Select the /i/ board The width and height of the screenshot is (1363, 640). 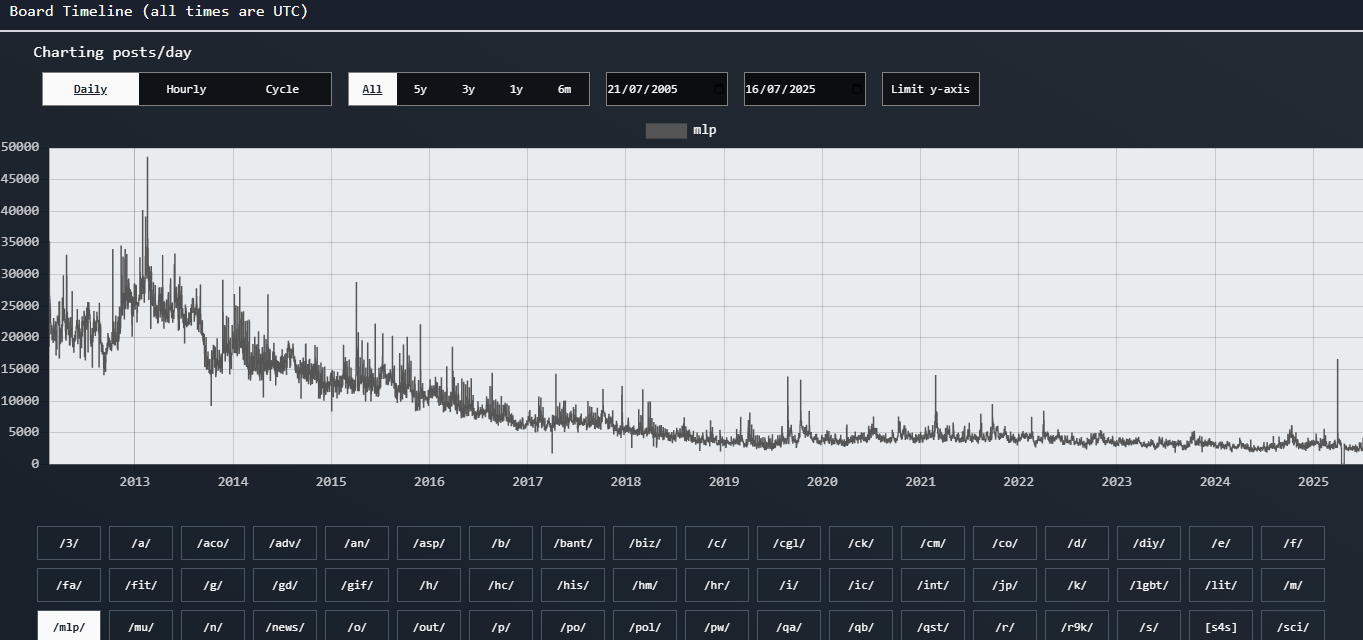tap(789, 585)
